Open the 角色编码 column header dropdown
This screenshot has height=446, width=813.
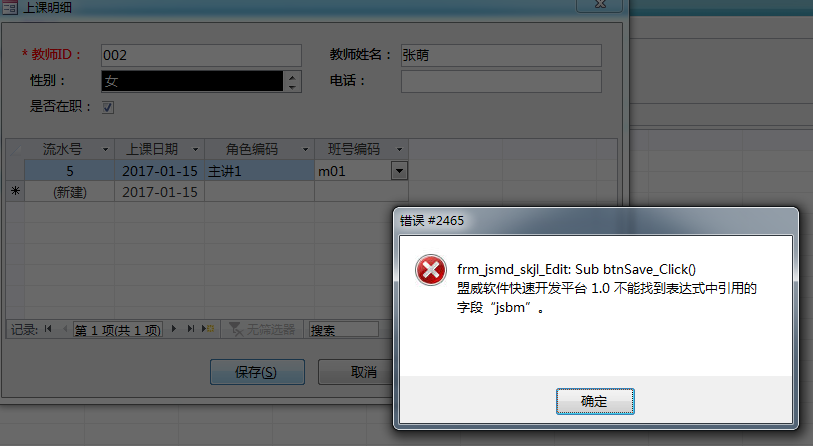305,149
